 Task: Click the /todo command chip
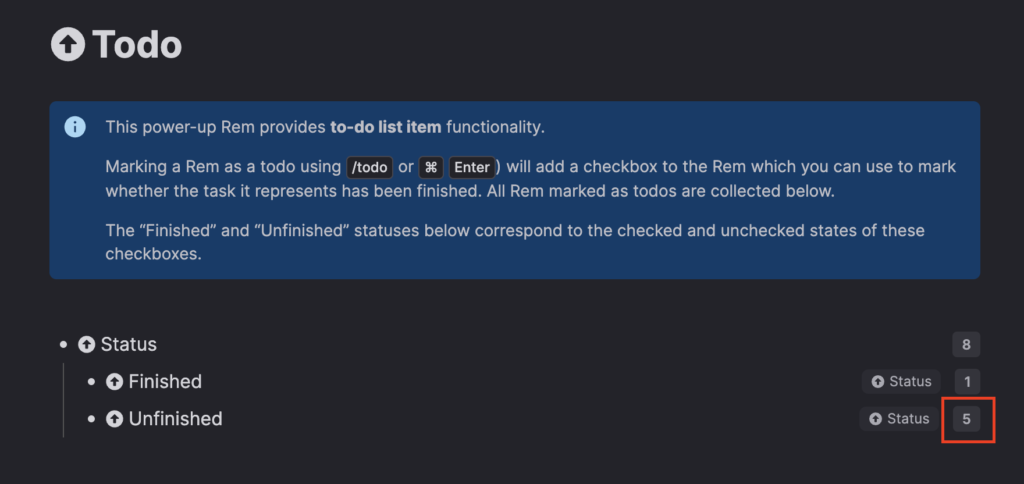point(369,167)
